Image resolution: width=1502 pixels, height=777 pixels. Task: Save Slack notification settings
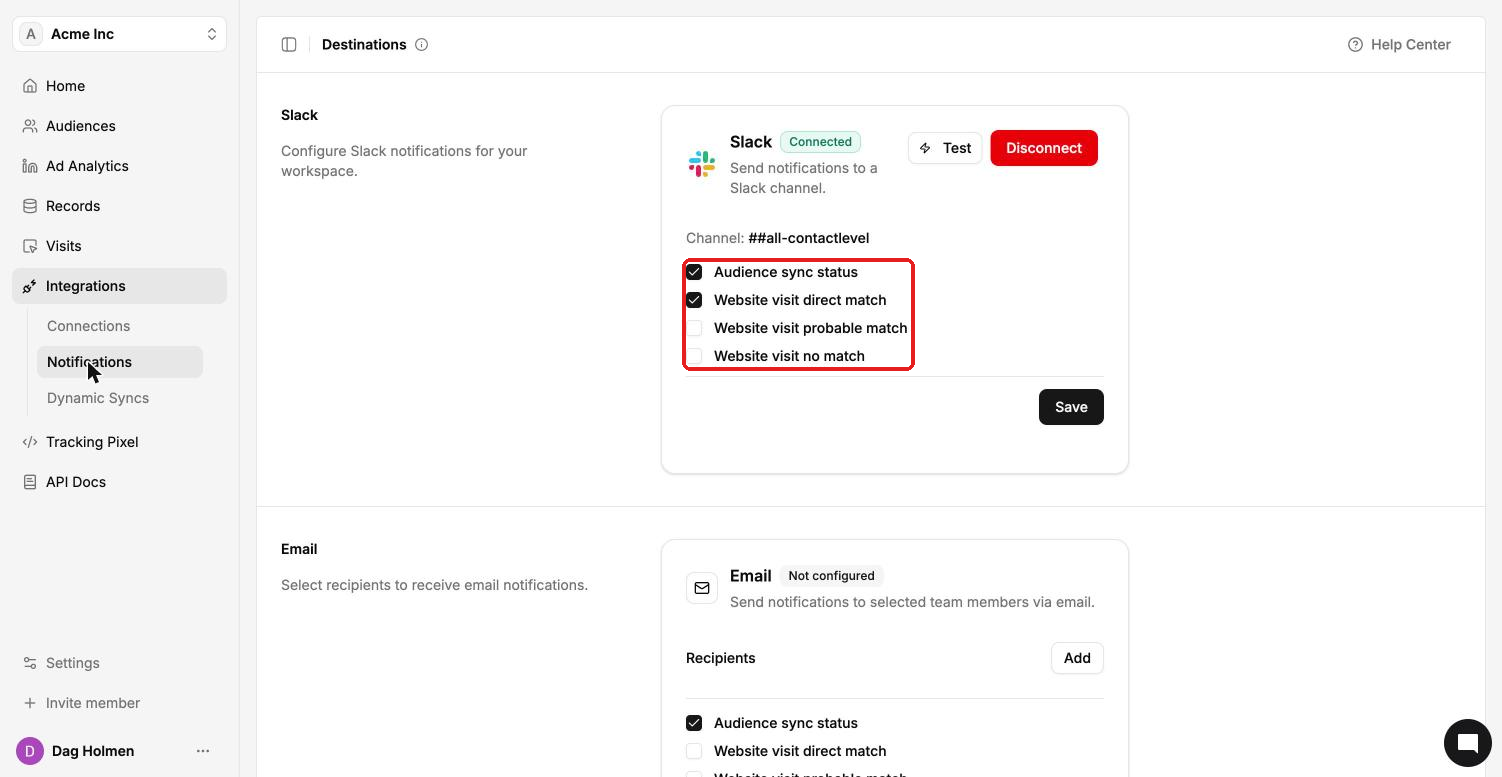[1071, 407]
